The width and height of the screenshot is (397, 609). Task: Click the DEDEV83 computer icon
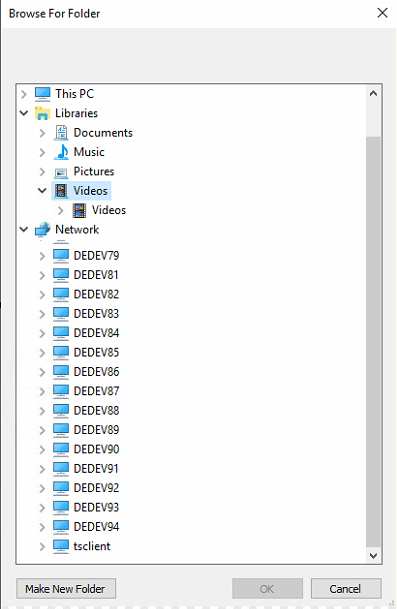coord(61,314)
